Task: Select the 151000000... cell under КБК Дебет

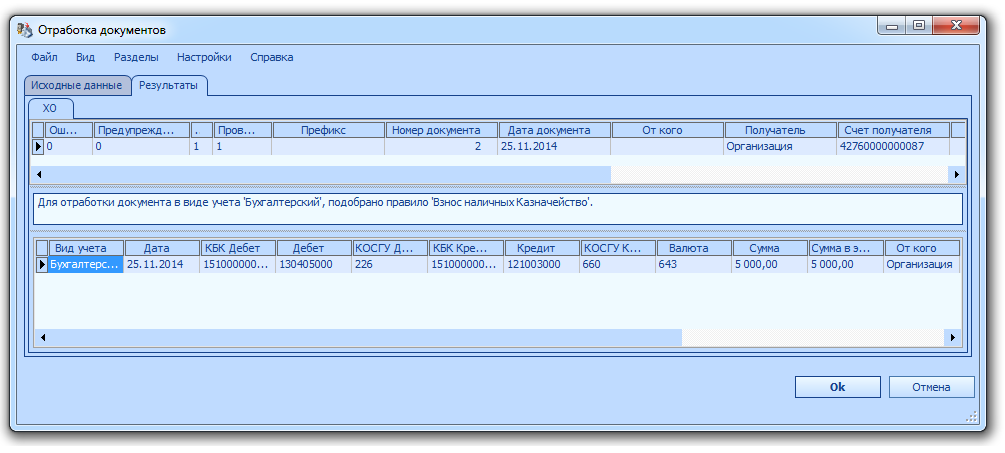Action: (x=238, y=265)
